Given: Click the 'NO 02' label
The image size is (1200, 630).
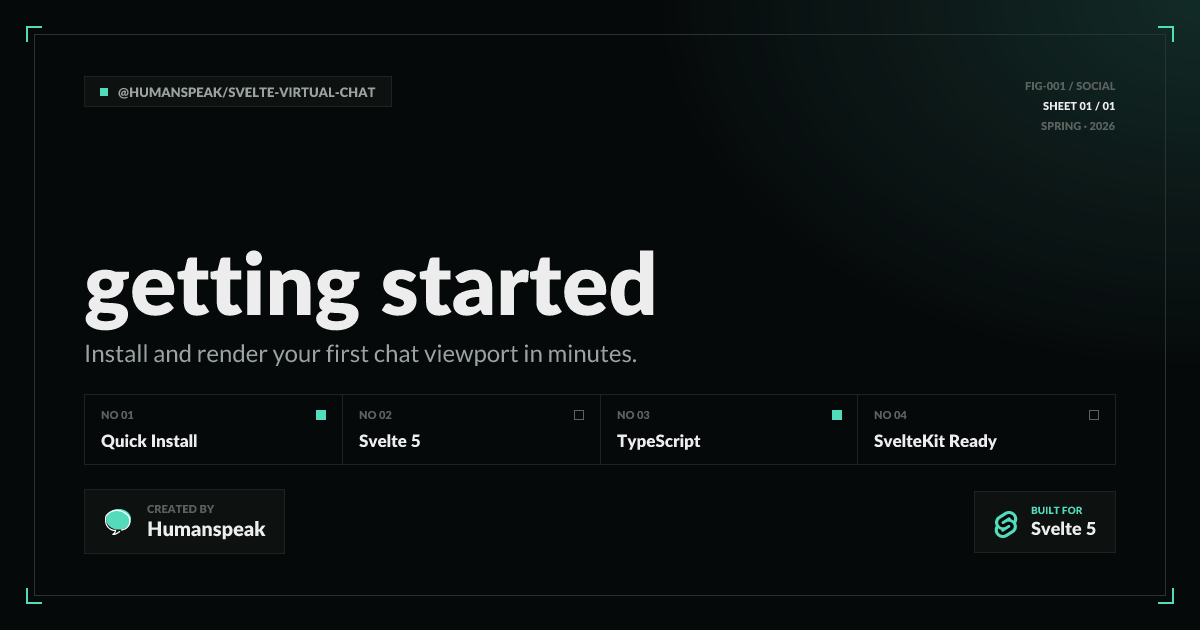Looking at the screenshot, I should tap(375, 415).
